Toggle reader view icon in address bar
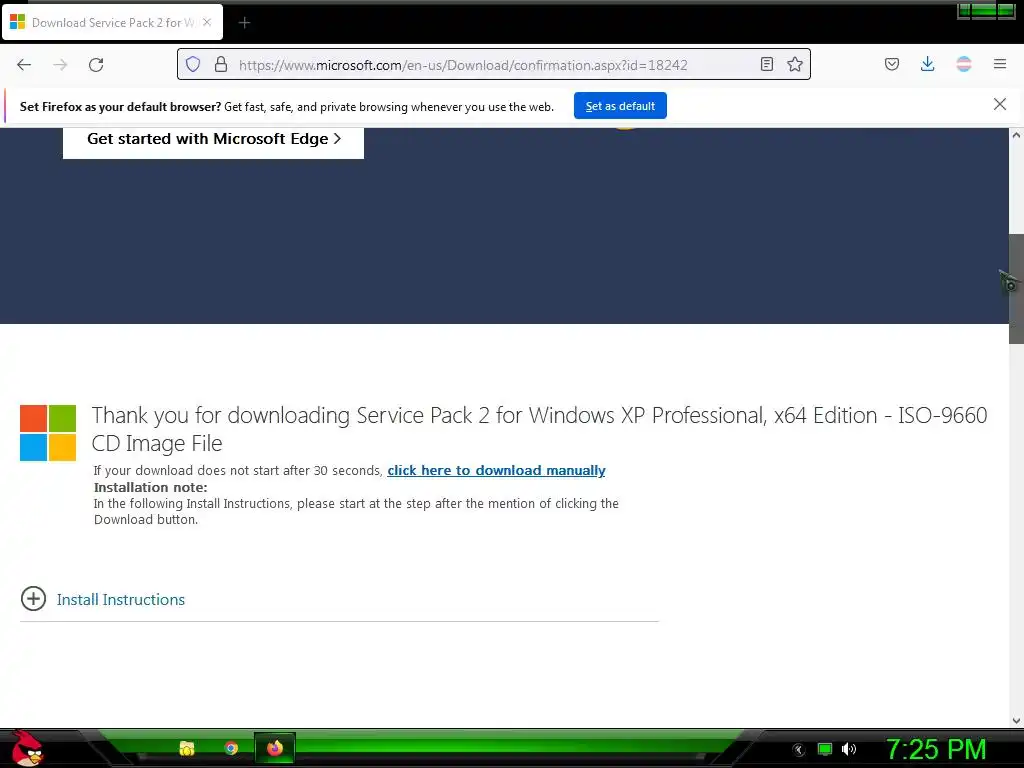The image size is (1024, 768). (x=767, y=64)
